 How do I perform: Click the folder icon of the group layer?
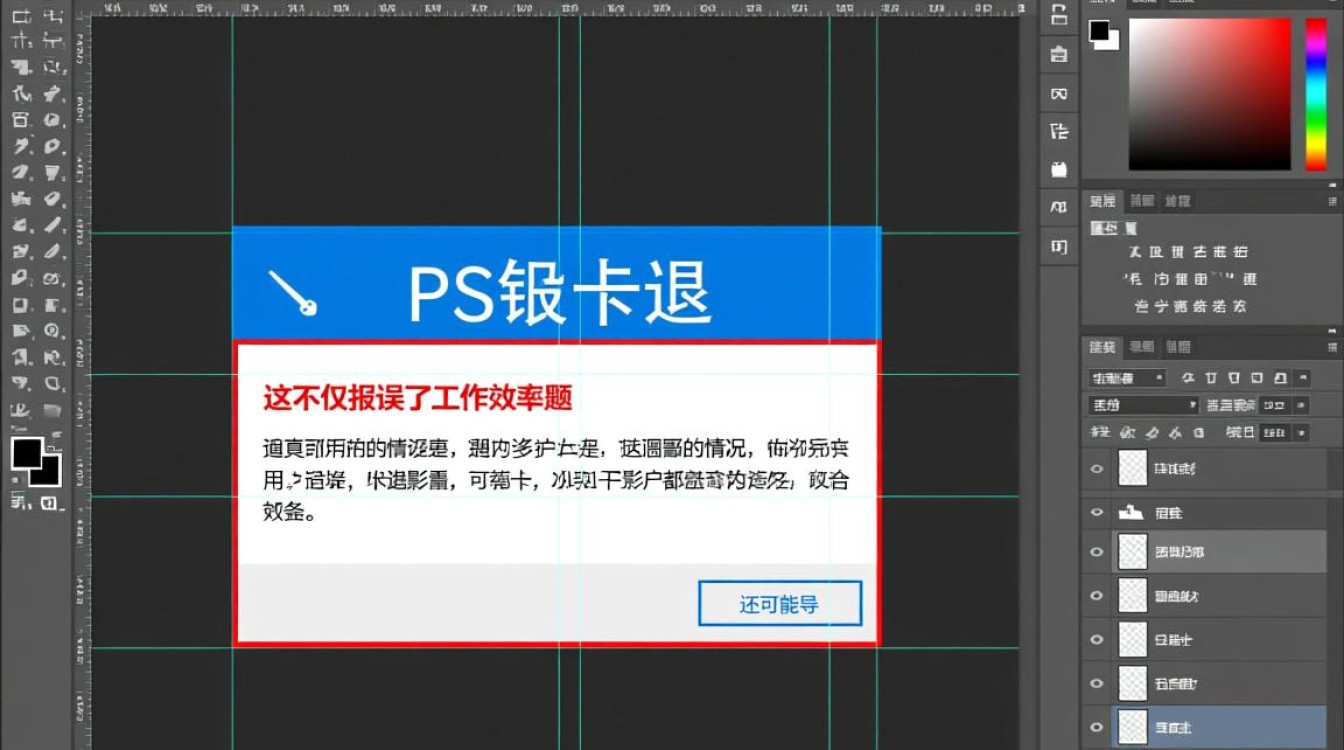(1131, 512)
